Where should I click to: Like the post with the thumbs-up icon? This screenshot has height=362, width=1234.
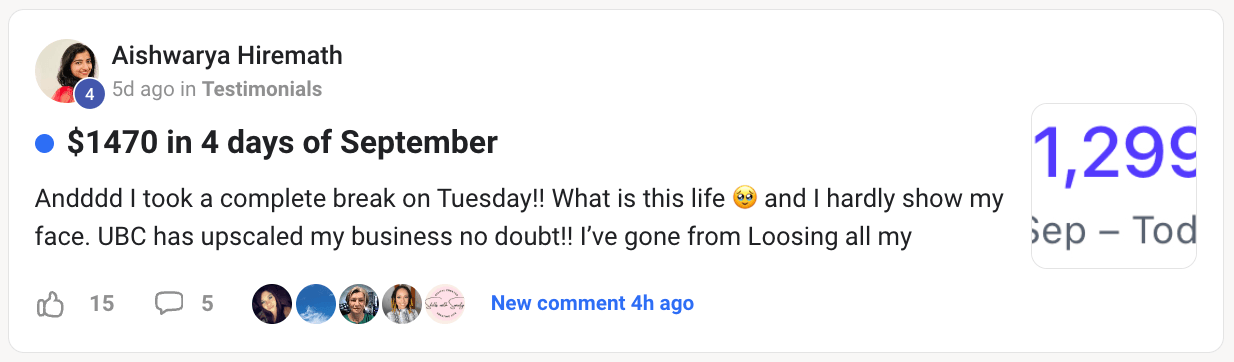[x=51, y=303]
